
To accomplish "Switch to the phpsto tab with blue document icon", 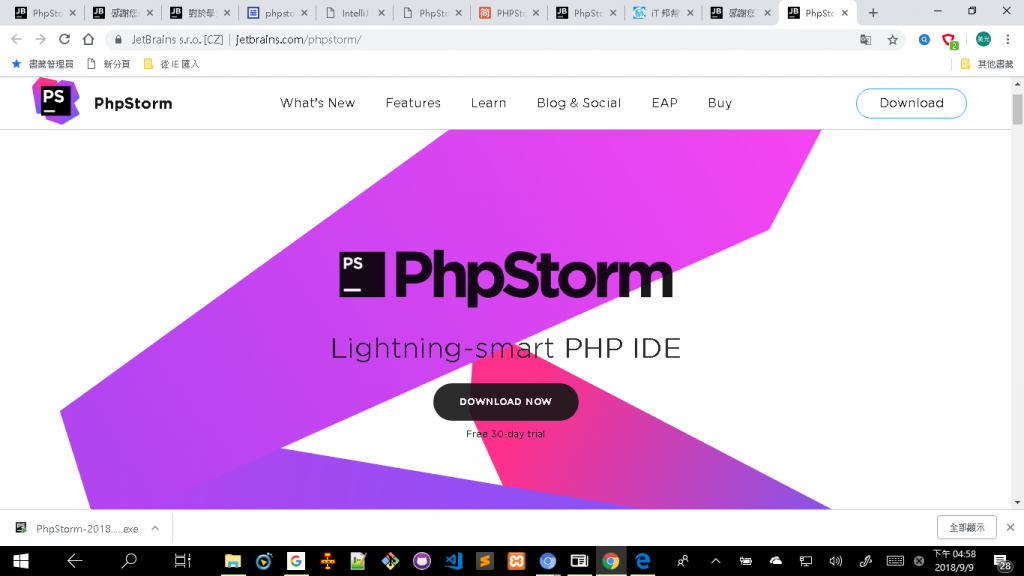I will point(278,13).
